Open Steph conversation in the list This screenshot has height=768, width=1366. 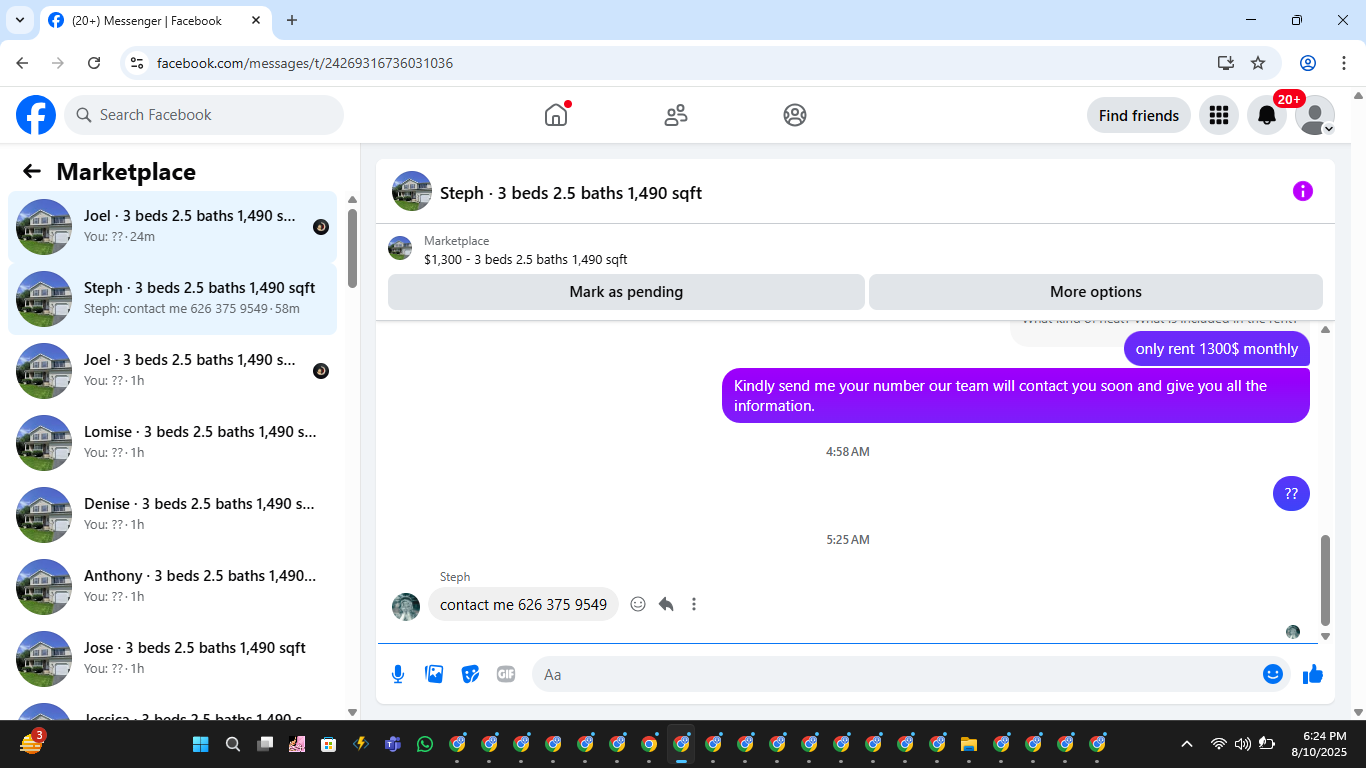[x=172, y=299]
